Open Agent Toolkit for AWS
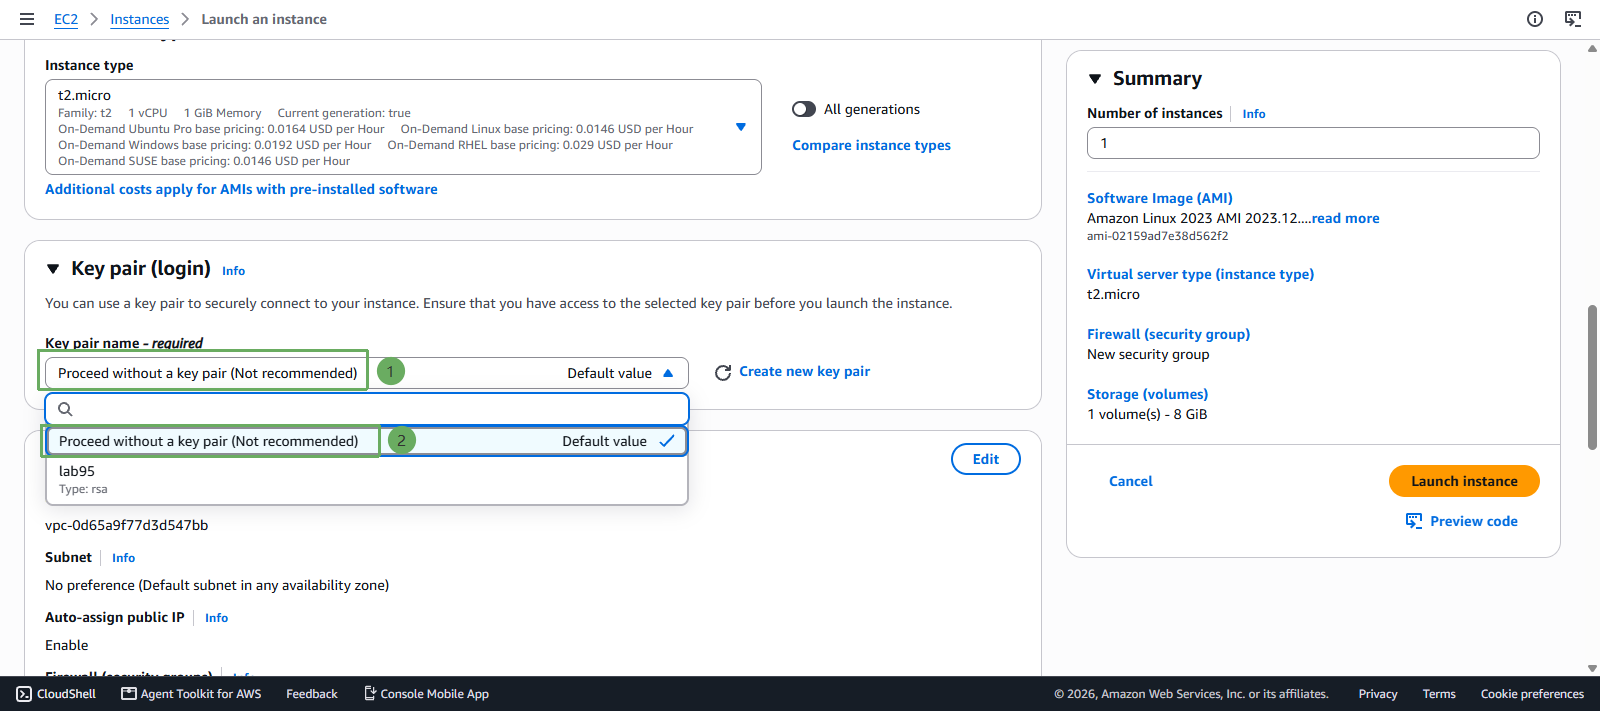This screenshot has height=711, width=1600. pos(191,694)
